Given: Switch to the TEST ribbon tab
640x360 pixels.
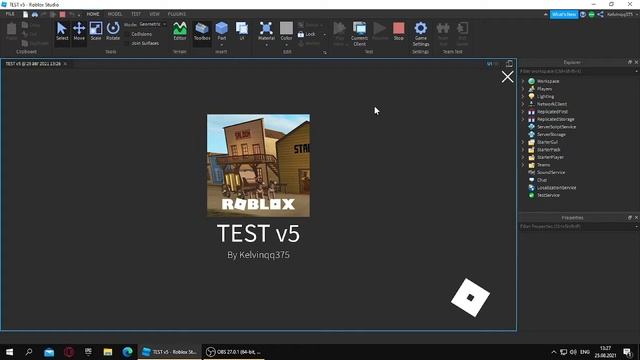Looking at the screenshot, I should (136, 14).
